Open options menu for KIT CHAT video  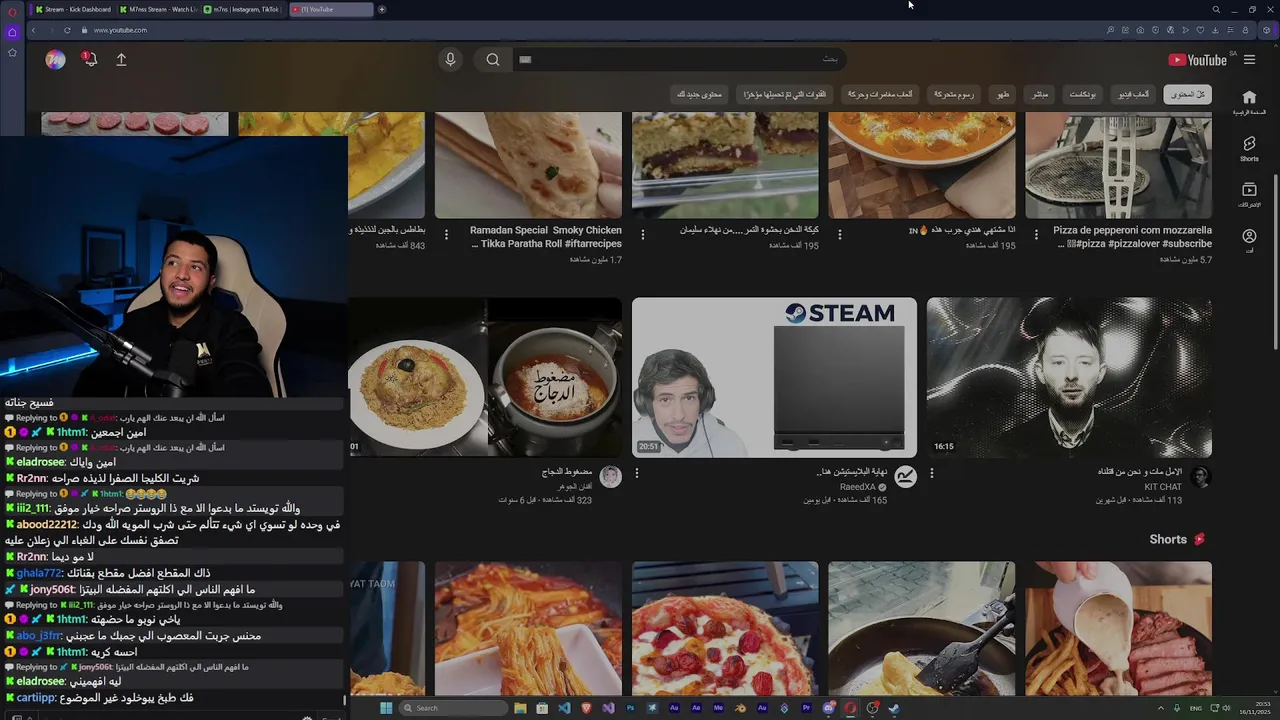click(931, 473)
